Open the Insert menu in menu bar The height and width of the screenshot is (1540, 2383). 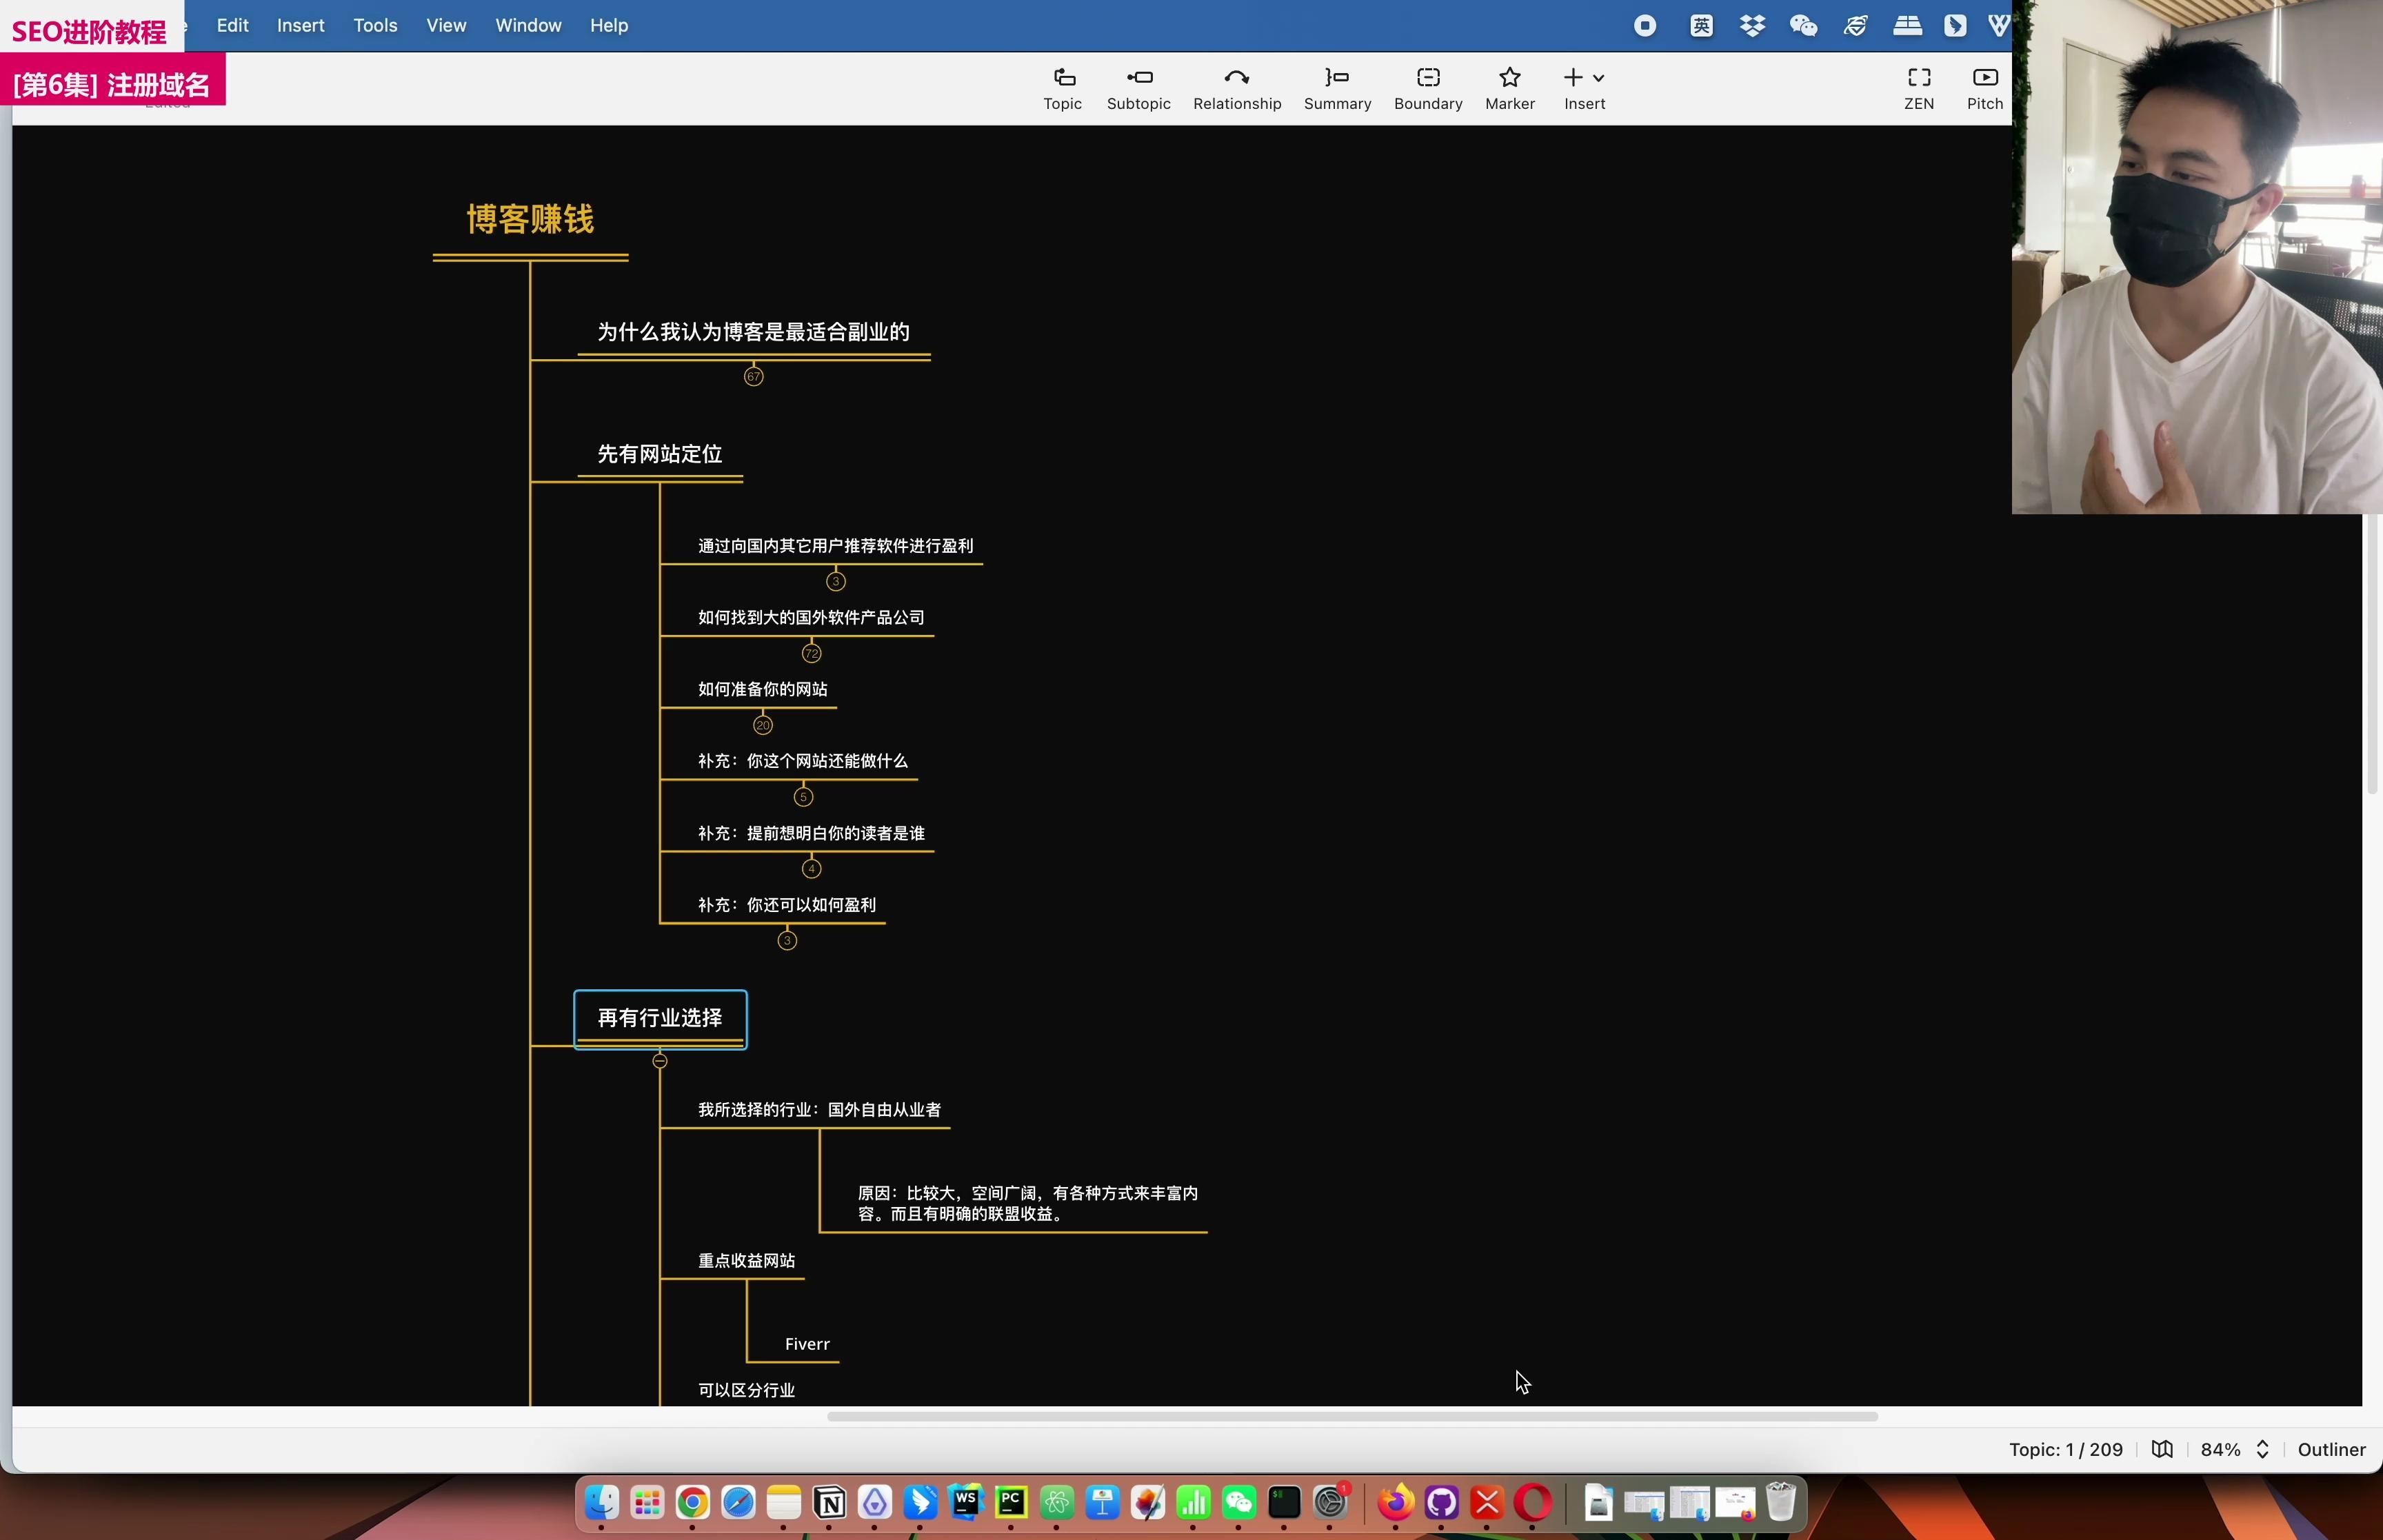coord(300,26)
